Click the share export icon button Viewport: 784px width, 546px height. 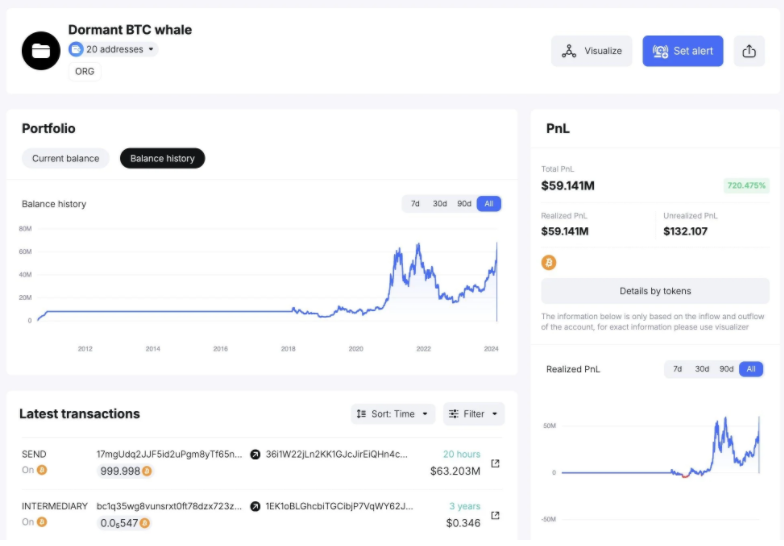click(749, 51)
